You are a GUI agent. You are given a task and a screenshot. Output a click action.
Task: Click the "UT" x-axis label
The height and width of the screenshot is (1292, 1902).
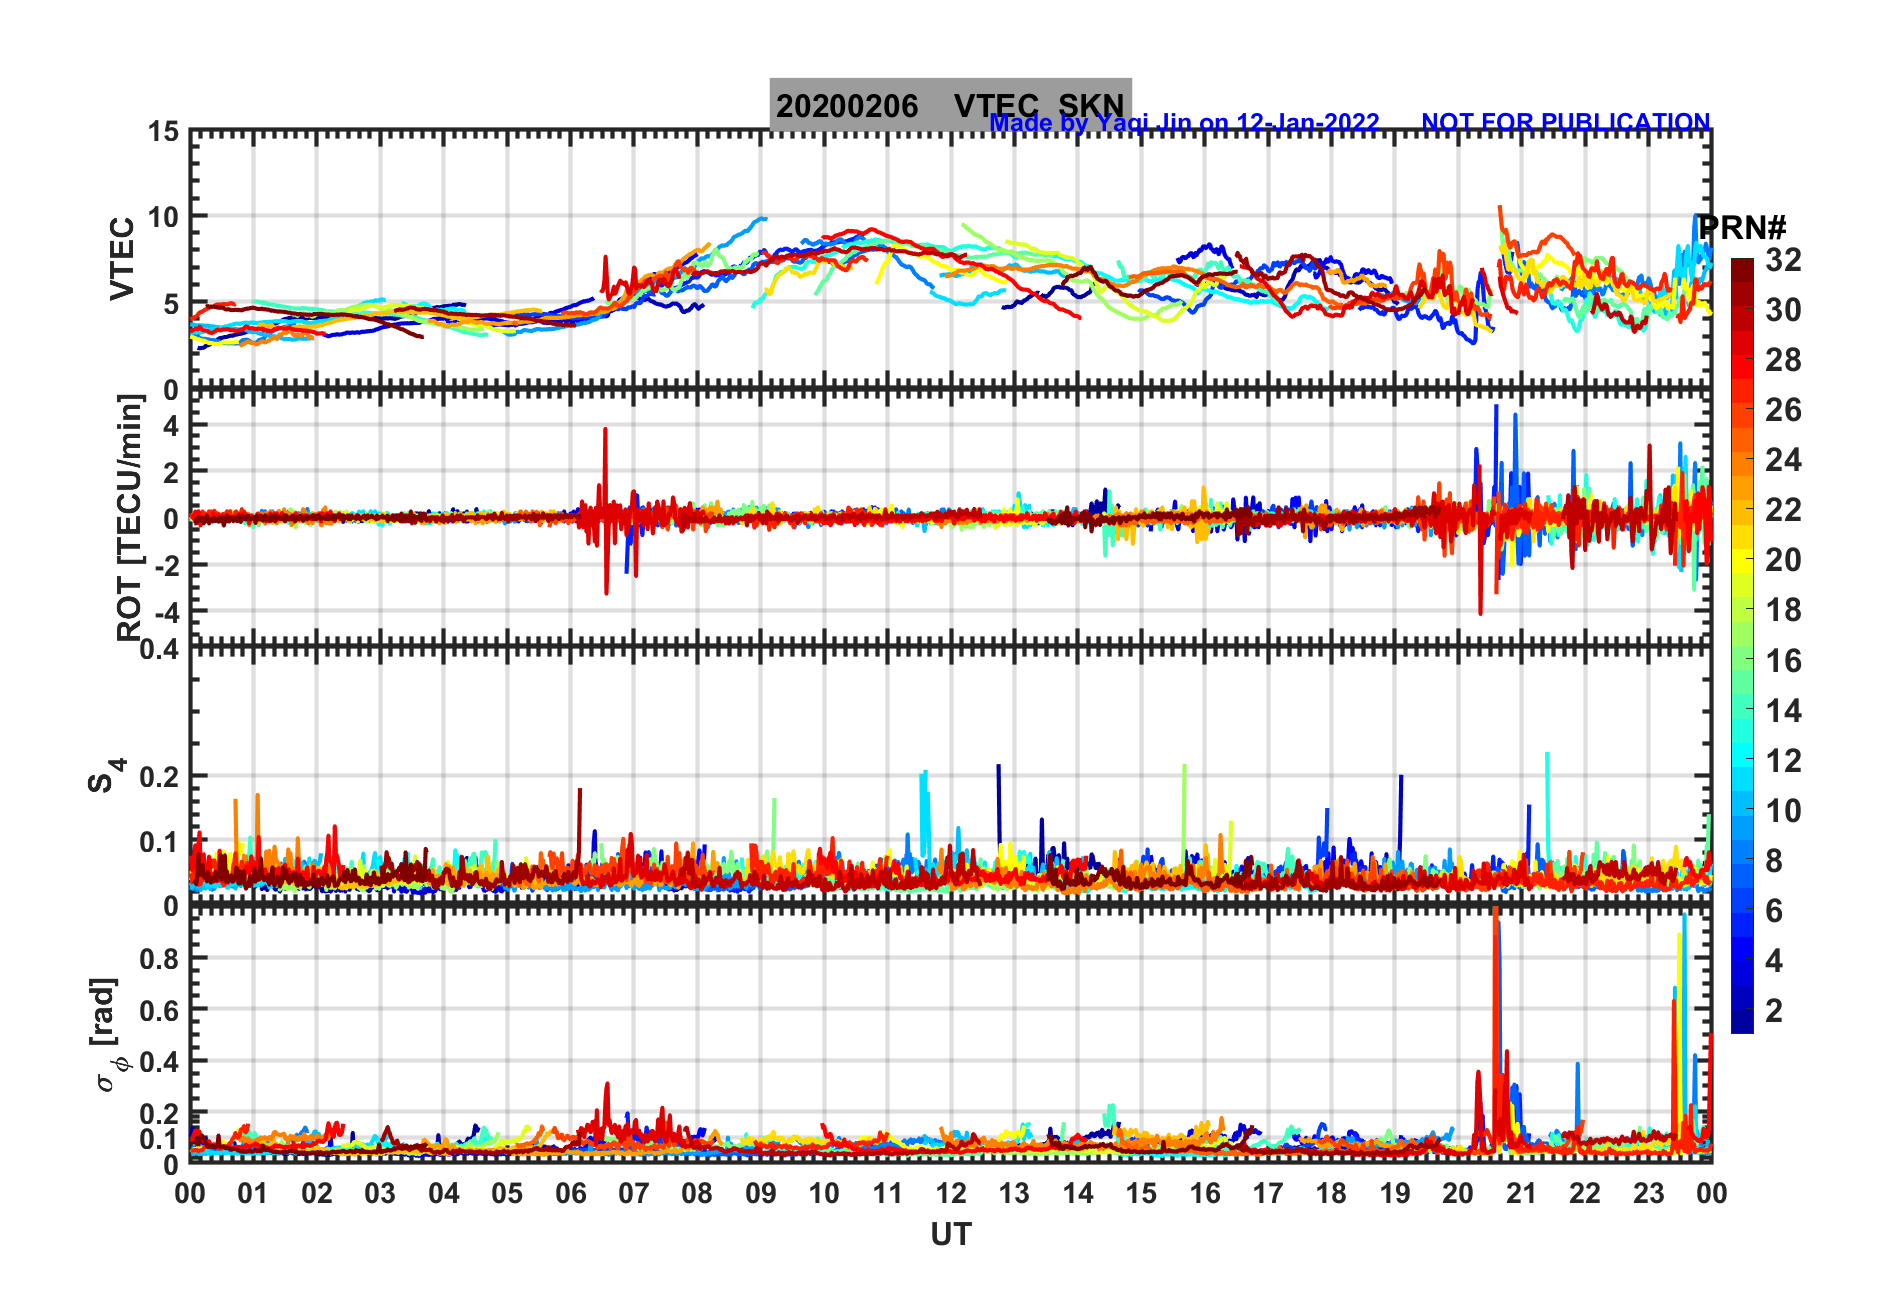click(950, 1235)
